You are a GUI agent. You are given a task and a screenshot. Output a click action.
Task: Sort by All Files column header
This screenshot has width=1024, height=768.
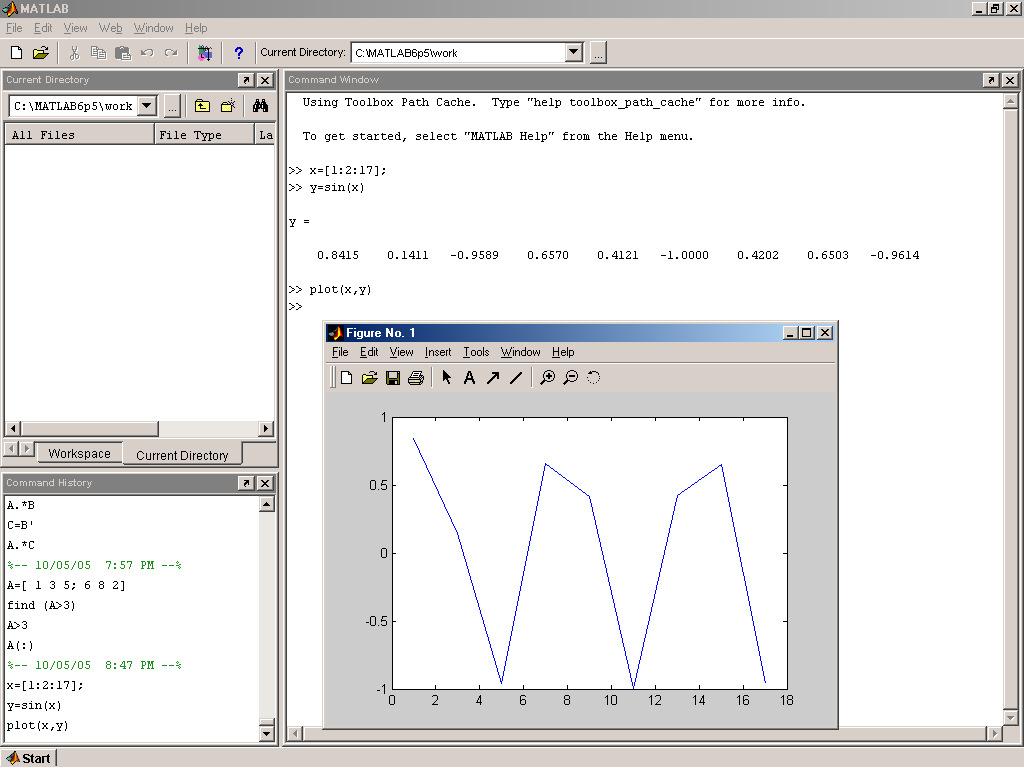coord(79,135)
